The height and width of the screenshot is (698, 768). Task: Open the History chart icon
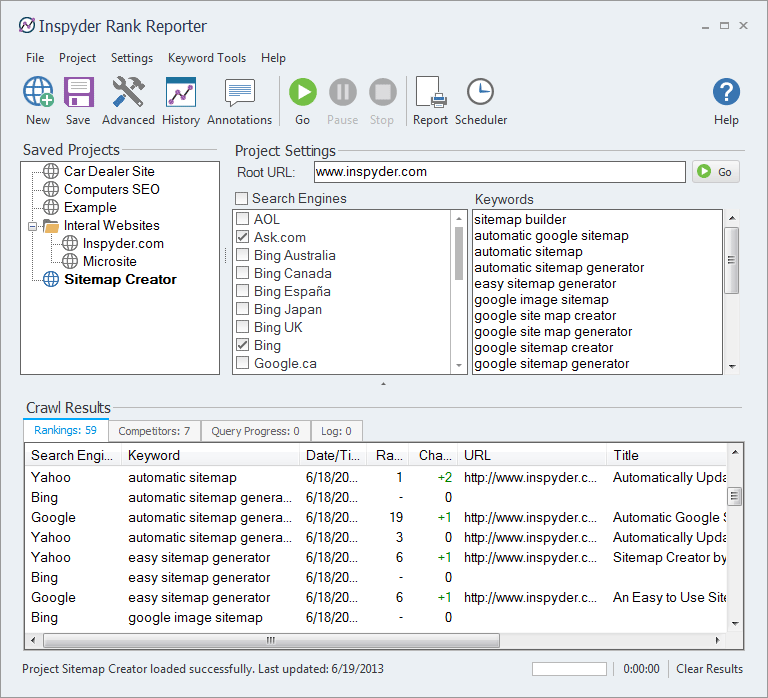point(181,92)
